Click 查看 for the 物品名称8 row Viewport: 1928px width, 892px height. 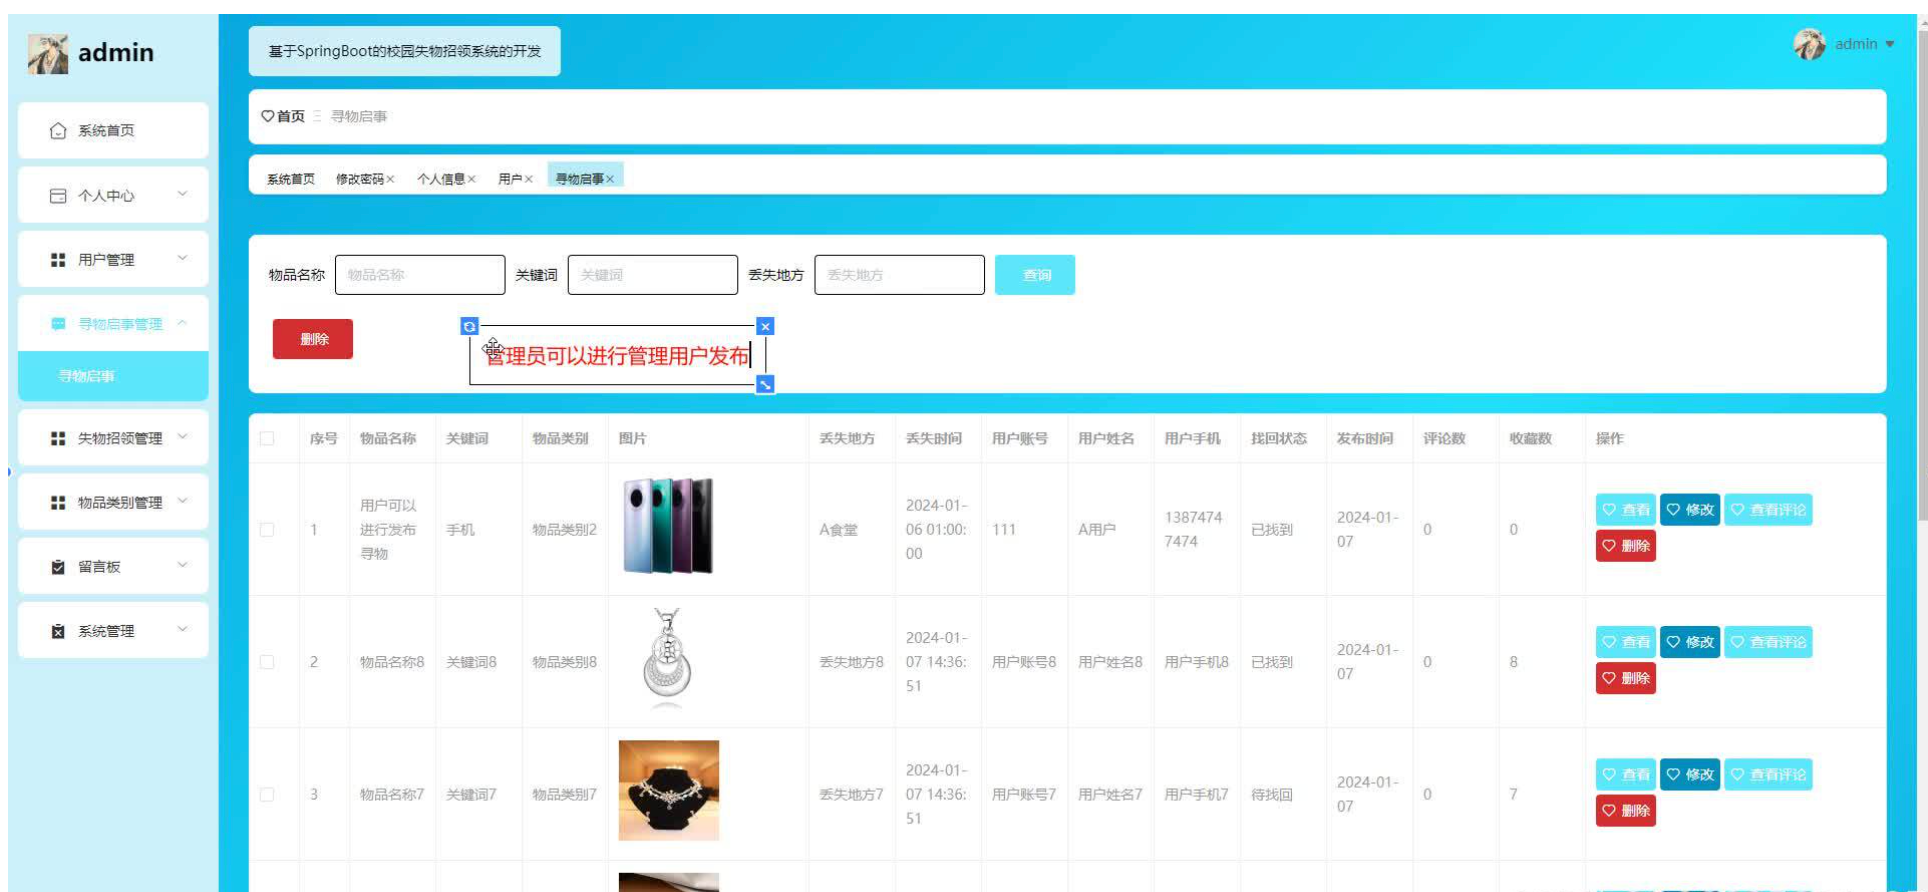tap(1626, 642)
